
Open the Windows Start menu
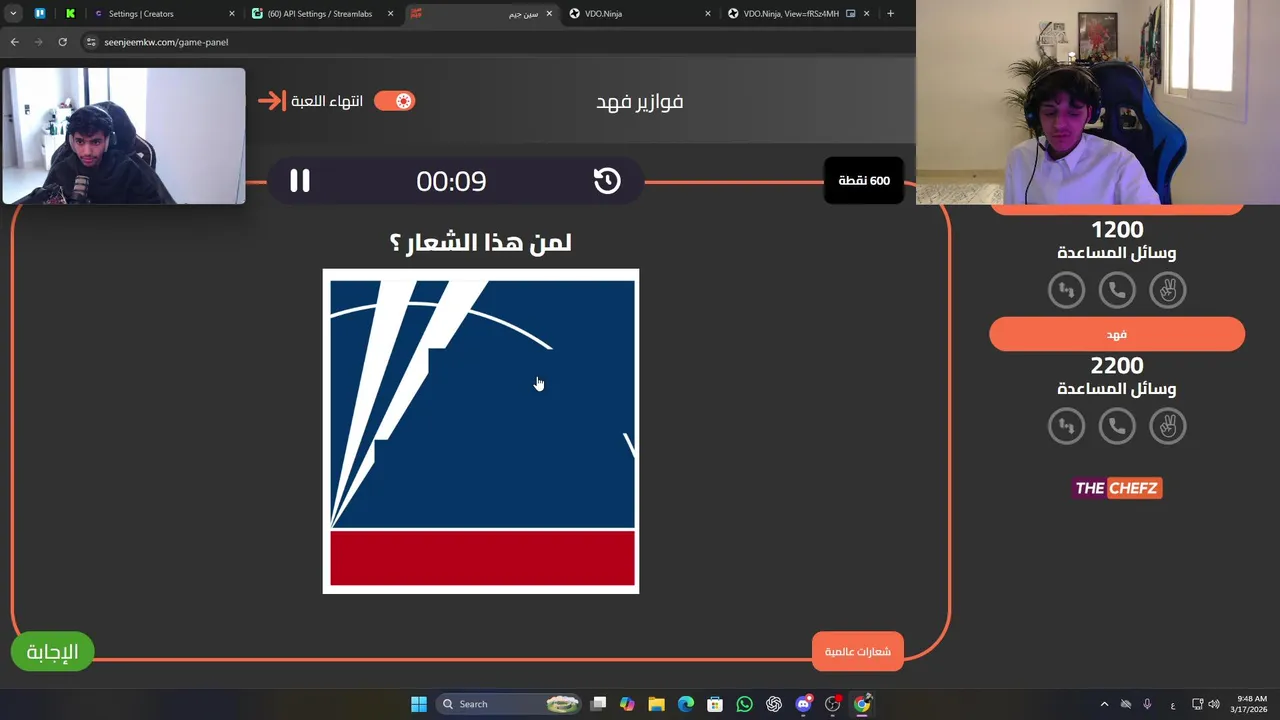(x=419, y=704)
